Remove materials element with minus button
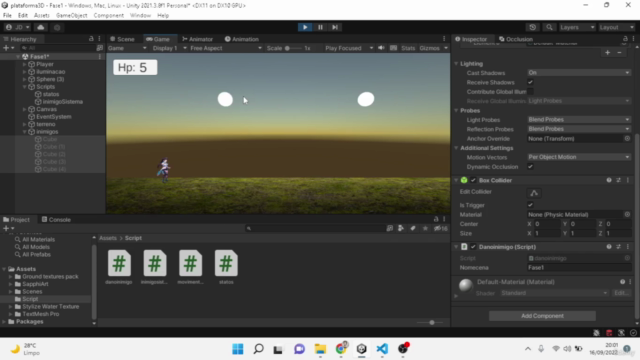Screen dimensions: 640x360 619,53
